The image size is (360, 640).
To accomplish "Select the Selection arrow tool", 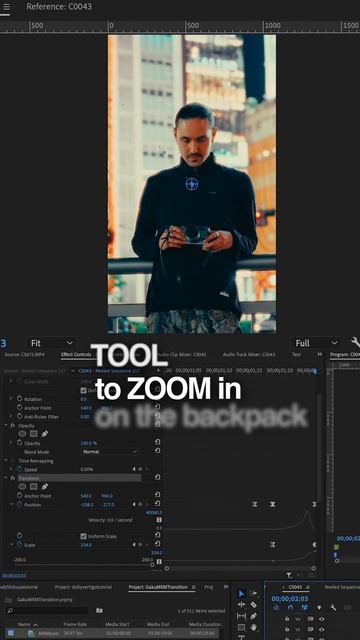I will 241,593.
